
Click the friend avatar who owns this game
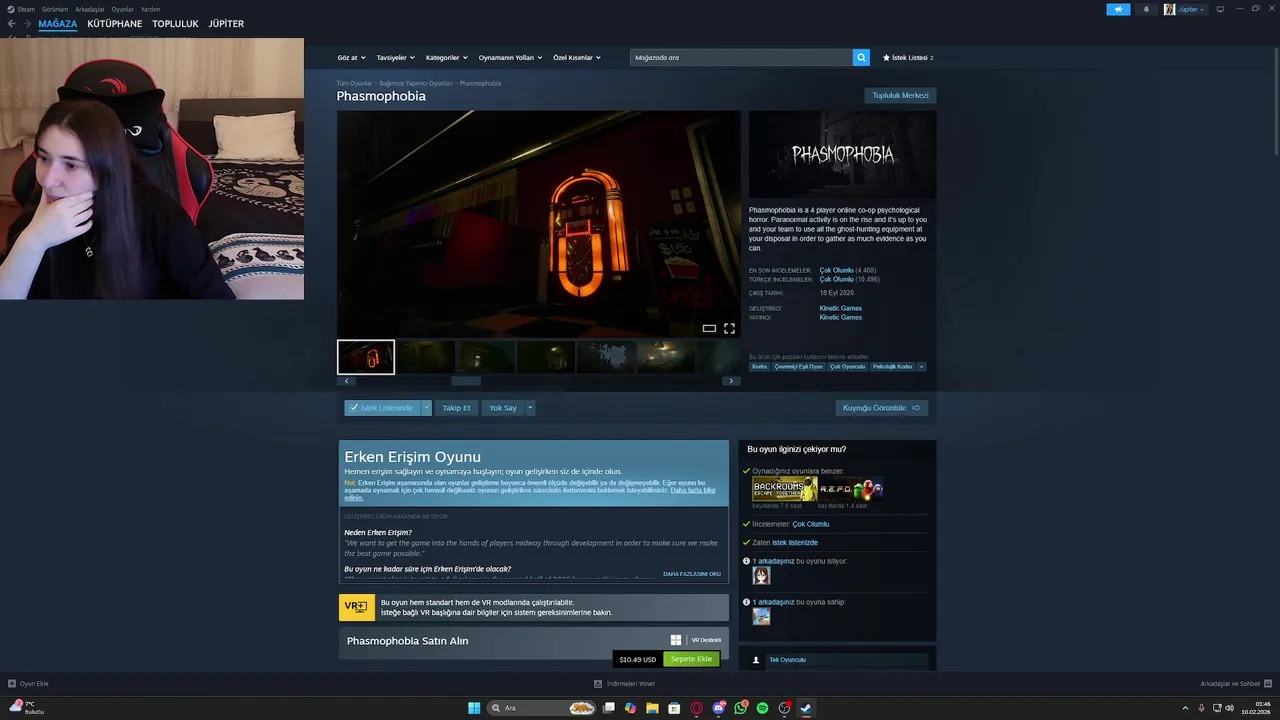761,616
